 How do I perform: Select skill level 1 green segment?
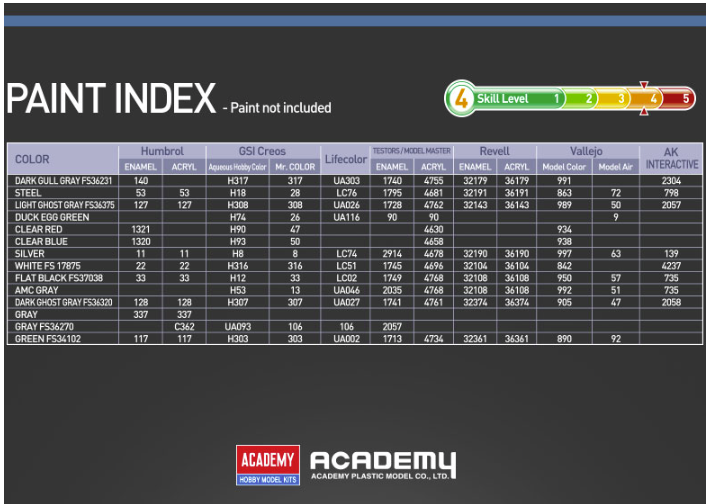pos(518,99)
